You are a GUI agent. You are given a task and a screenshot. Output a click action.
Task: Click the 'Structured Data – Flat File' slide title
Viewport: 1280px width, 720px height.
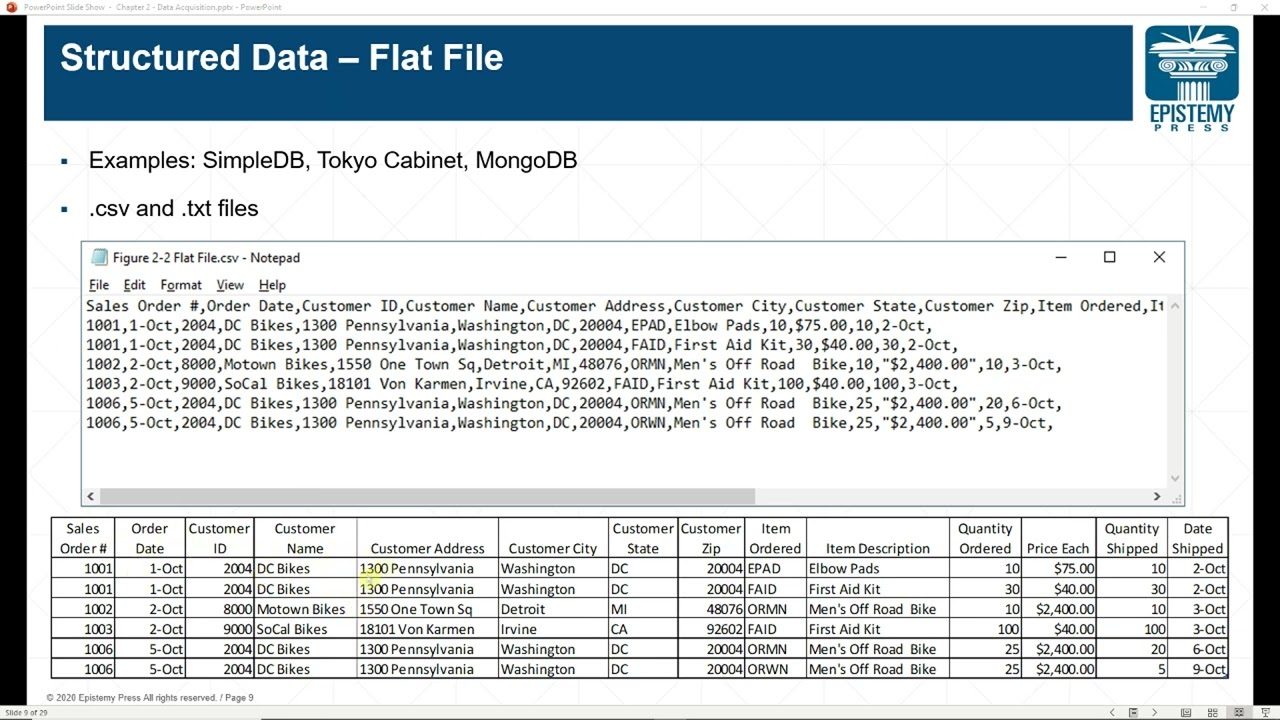pos(281,58)
